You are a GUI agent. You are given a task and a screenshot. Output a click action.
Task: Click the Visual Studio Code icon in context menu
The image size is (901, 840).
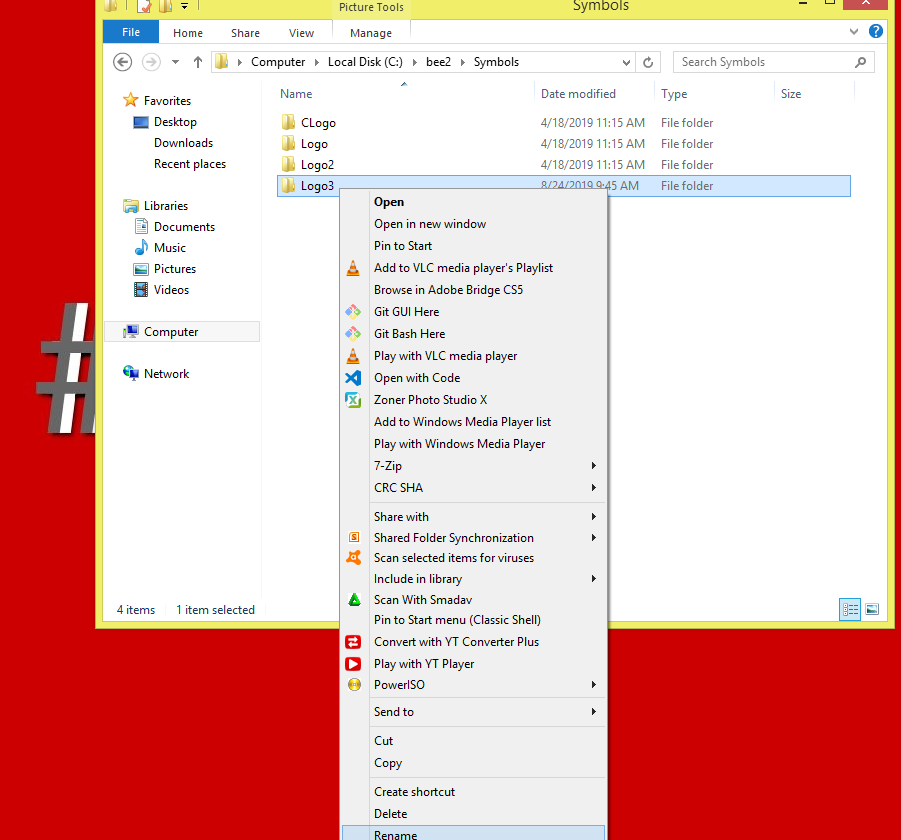(353, 378)
